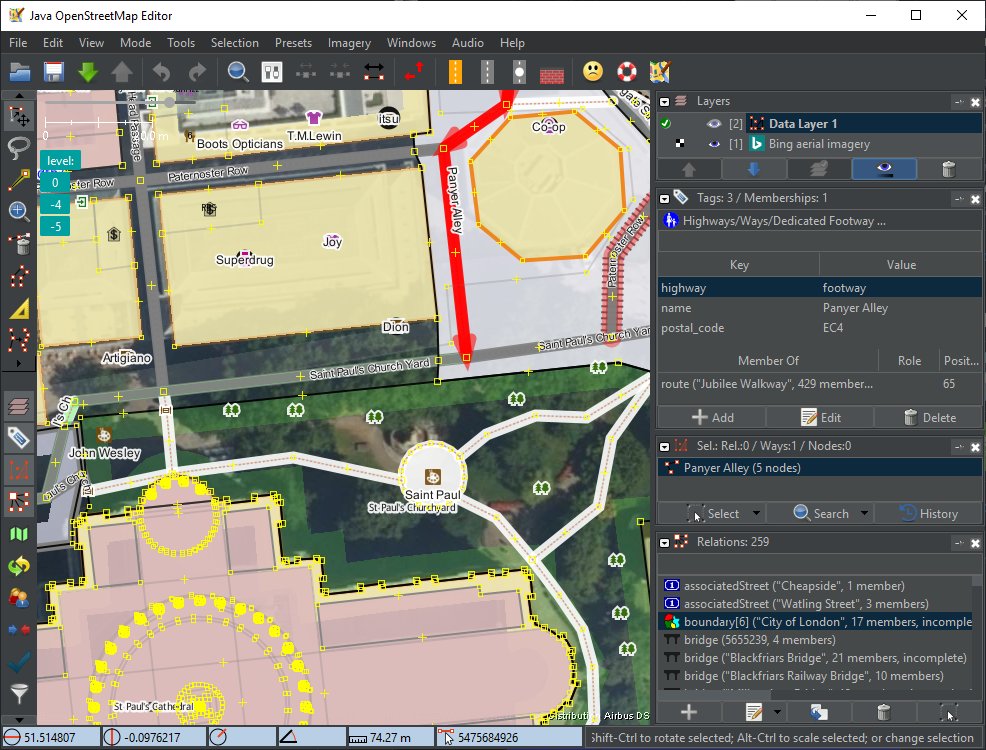Open the Select button dropdown arrow
This screenshot has height=750, width=986.
pyautogui.click(x=756, y=514)
